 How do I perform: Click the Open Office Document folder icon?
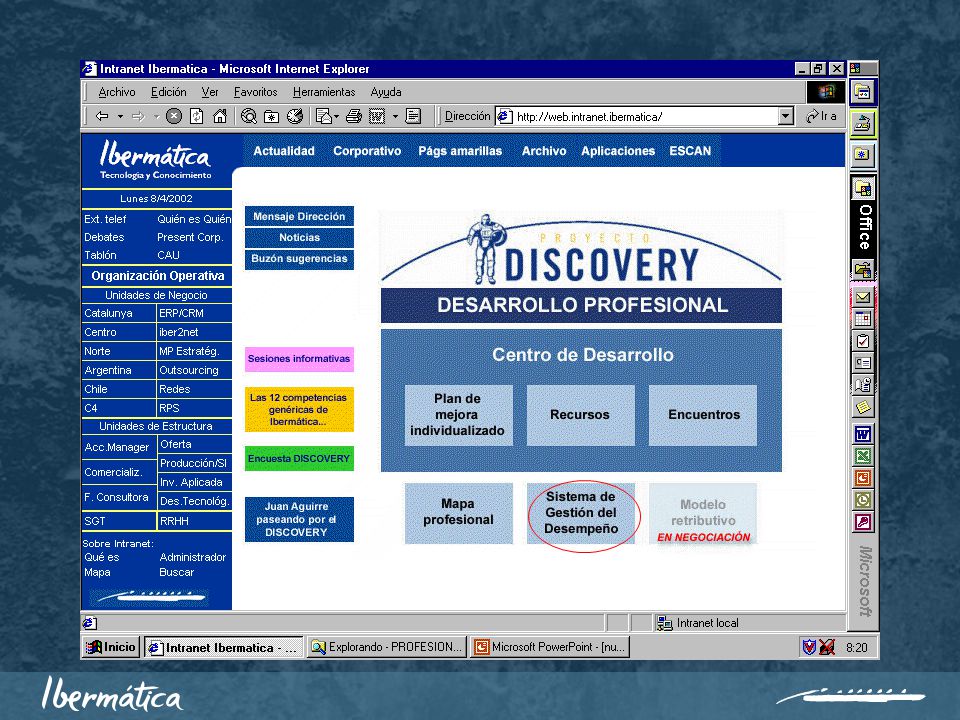(863, 269)
